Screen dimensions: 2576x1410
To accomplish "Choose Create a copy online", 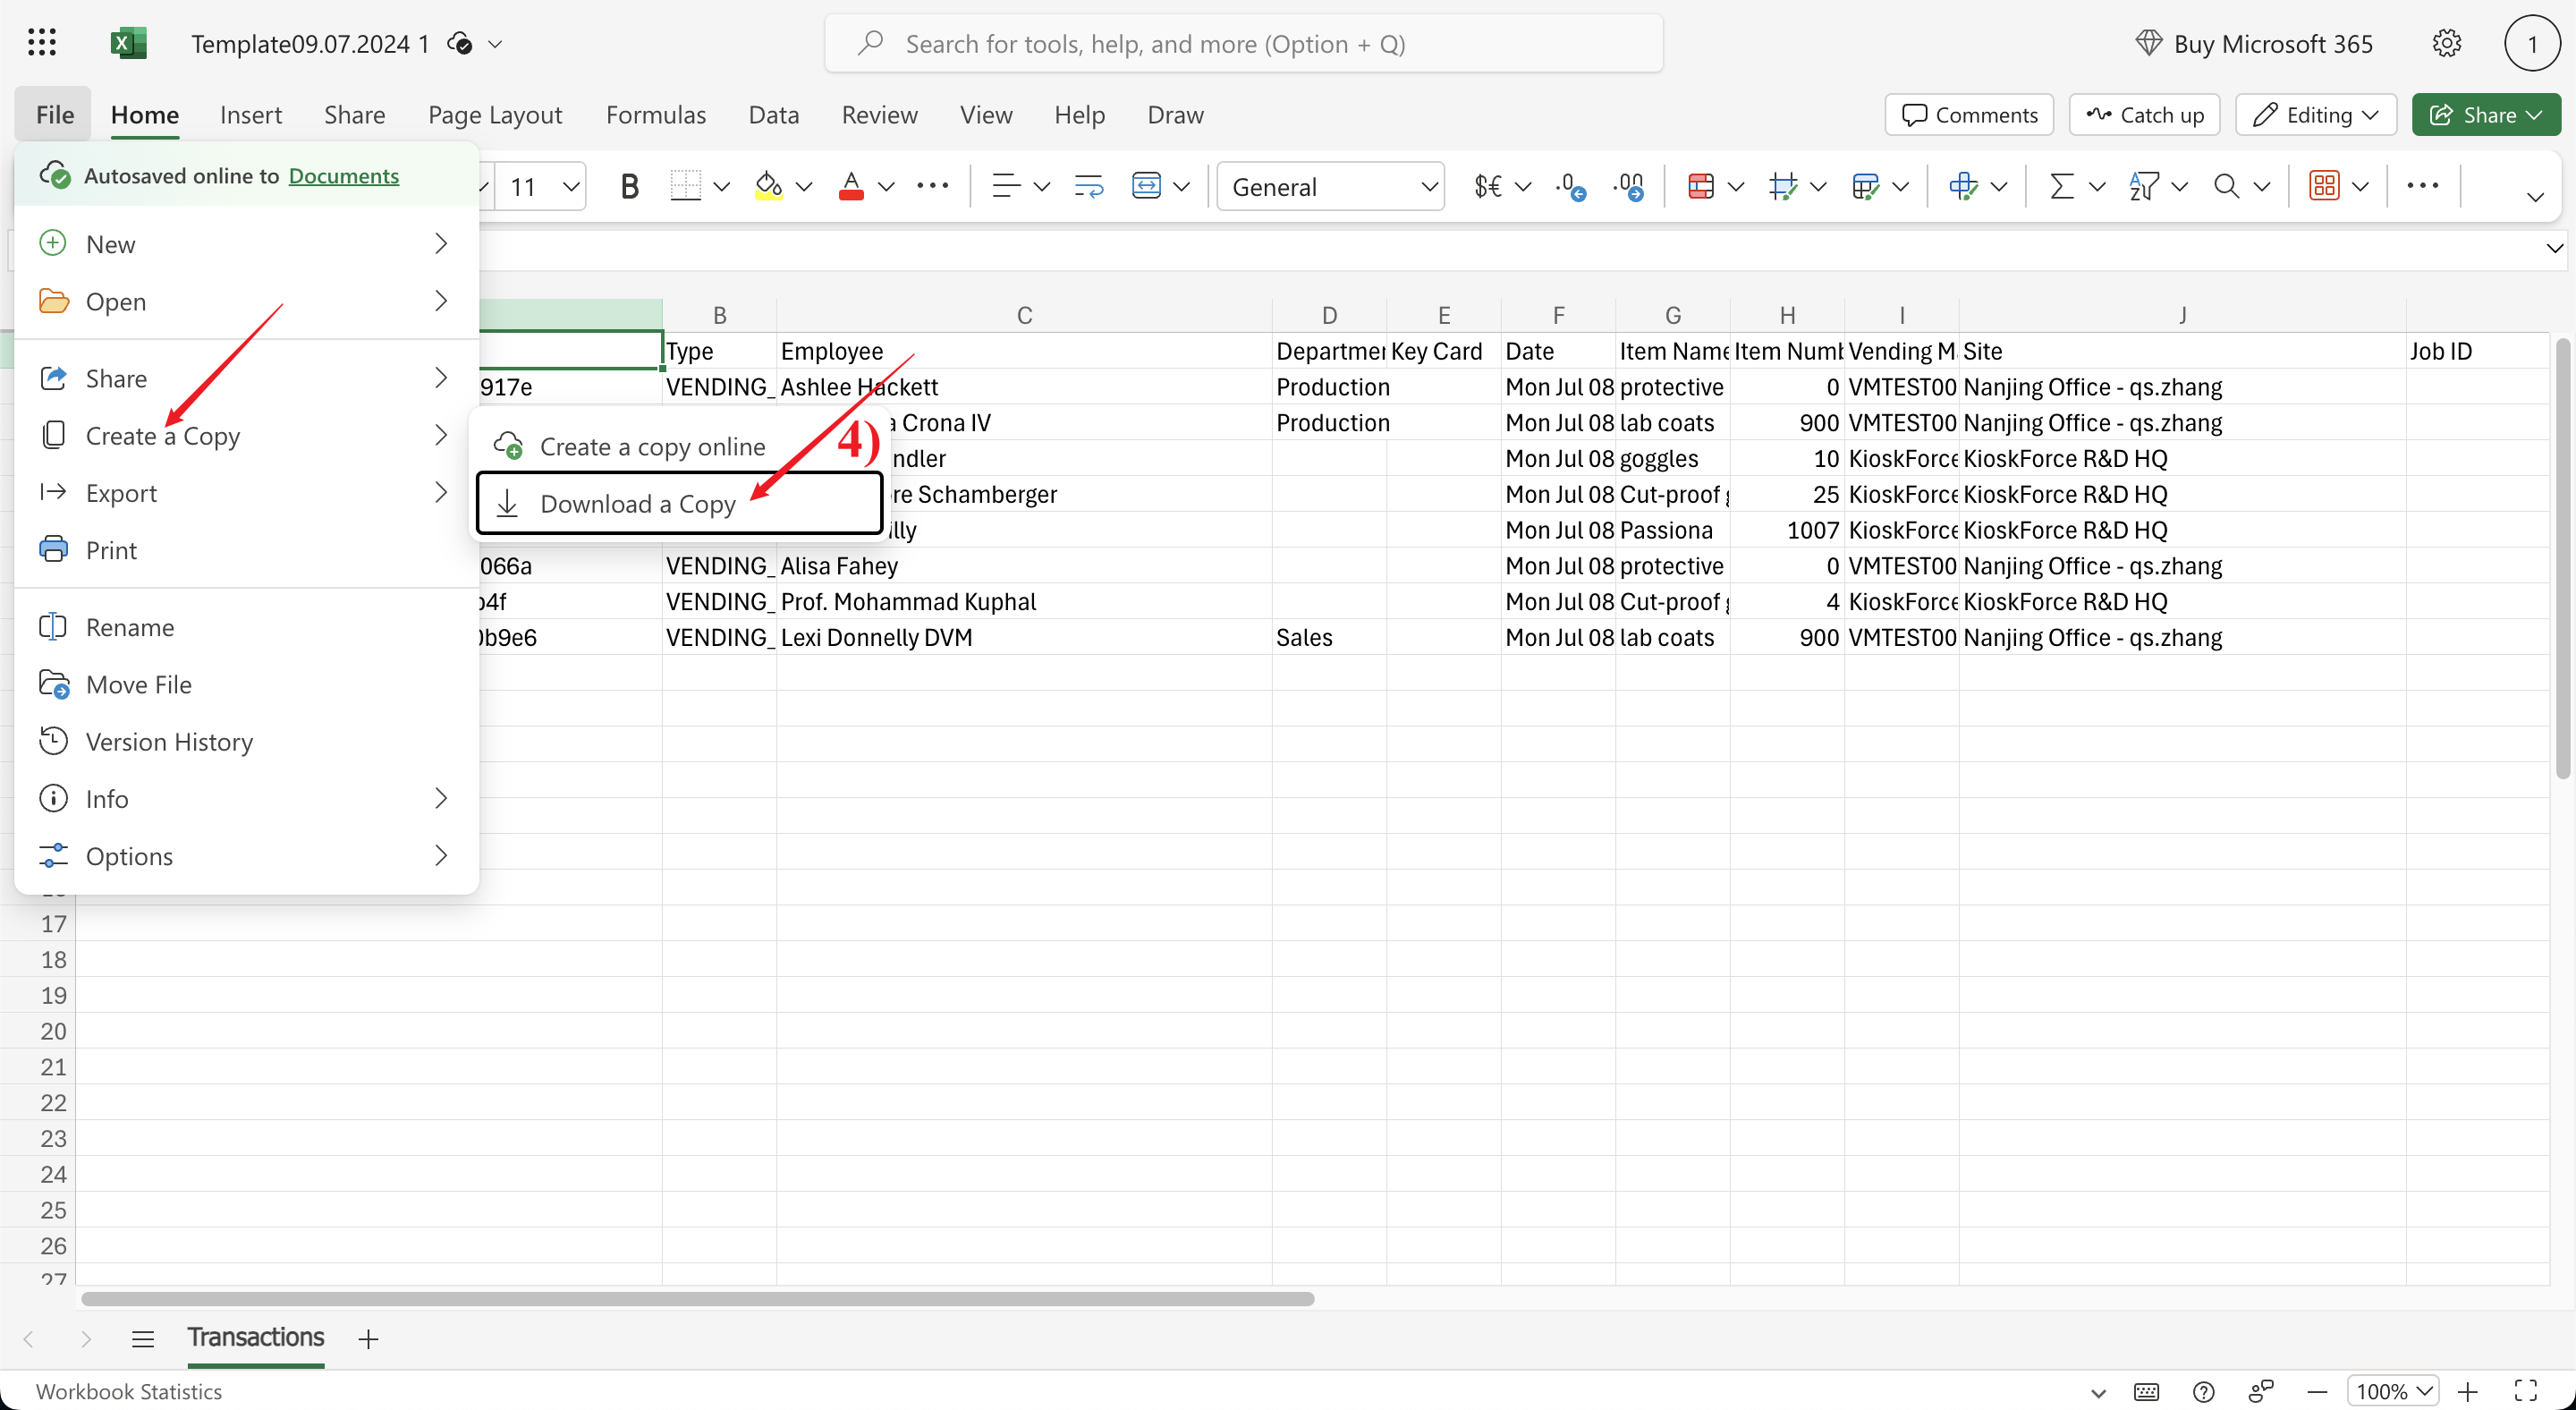I will 679,446.
